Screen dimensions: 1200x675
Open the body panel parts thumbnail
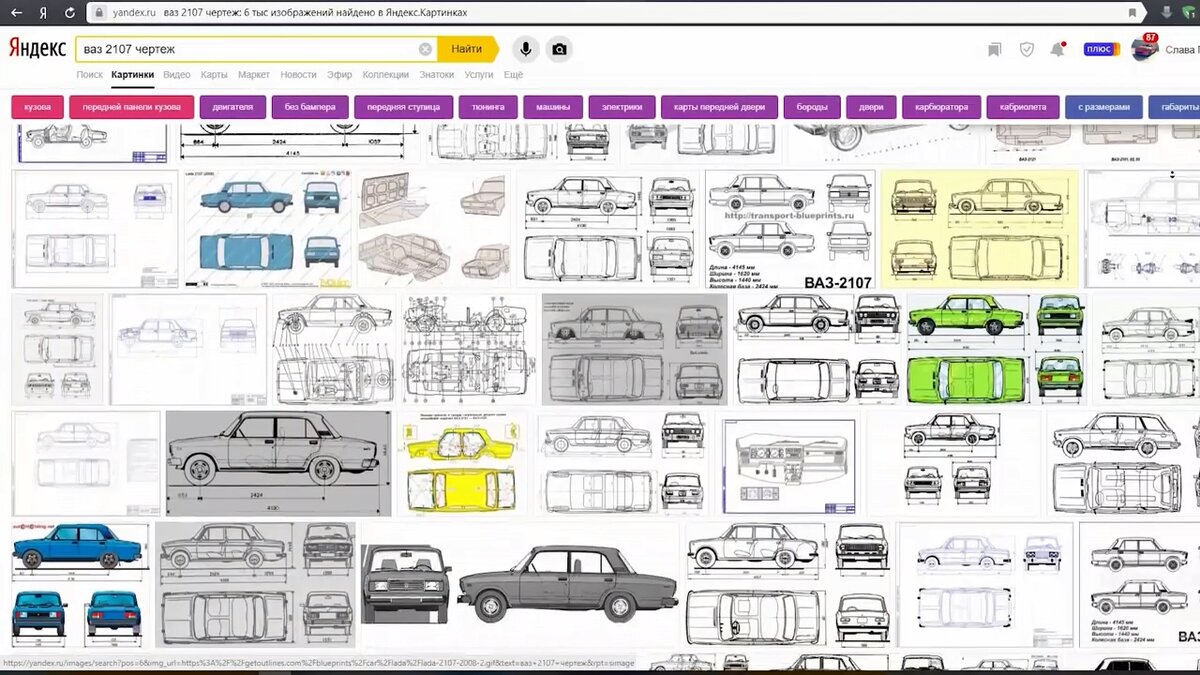tap(433, 229)
